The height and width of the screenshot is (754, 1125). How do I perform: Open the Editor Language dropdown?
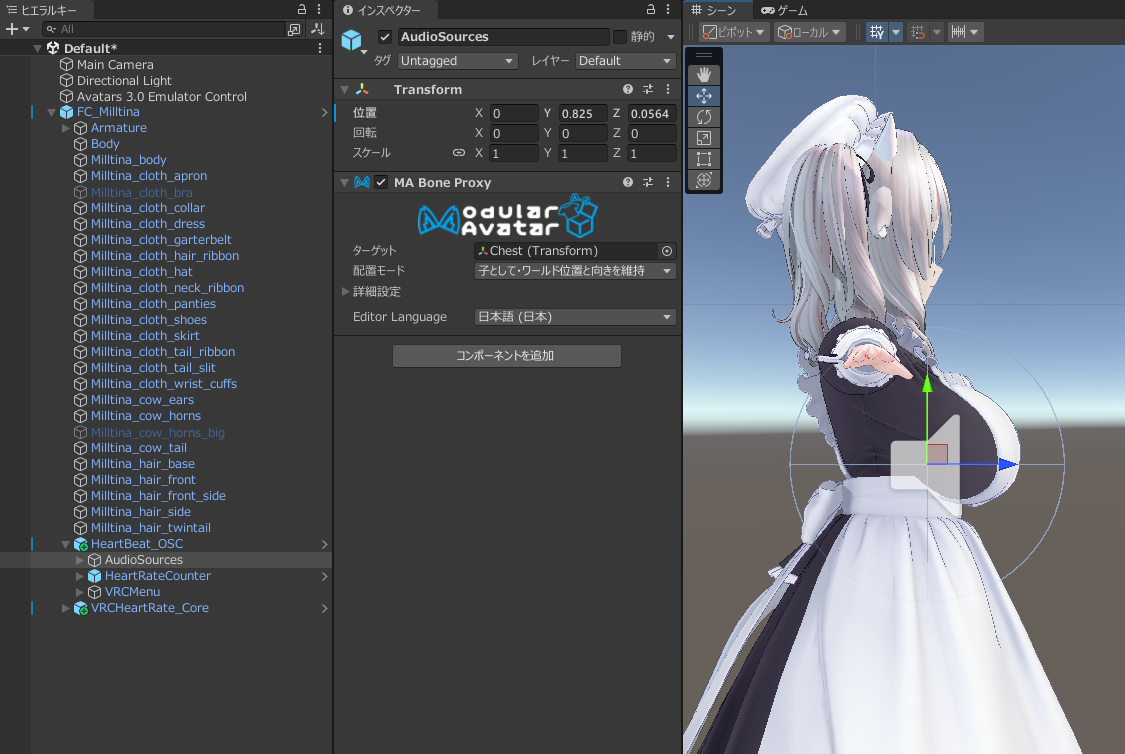pos(575,316)
